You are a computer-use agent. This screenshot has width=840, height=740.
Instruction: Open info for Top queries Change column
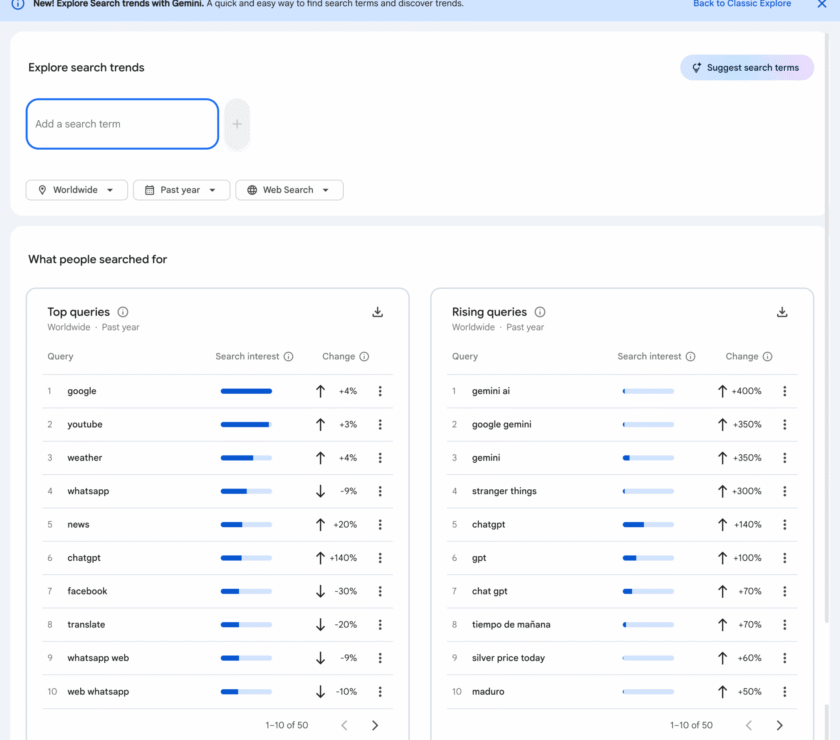coord(364,357)
